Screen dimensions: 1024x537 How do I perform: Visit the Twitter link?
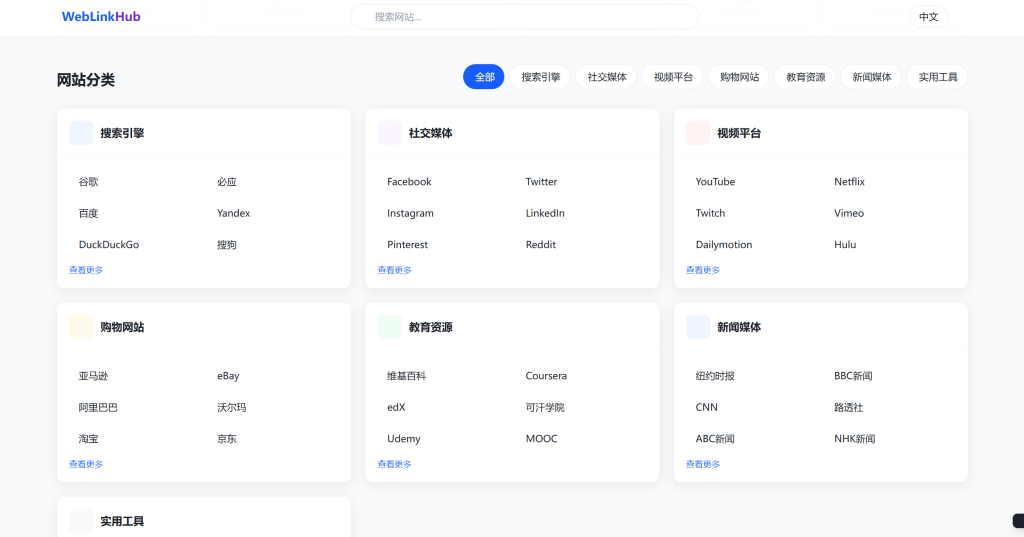tap(541, 182)
